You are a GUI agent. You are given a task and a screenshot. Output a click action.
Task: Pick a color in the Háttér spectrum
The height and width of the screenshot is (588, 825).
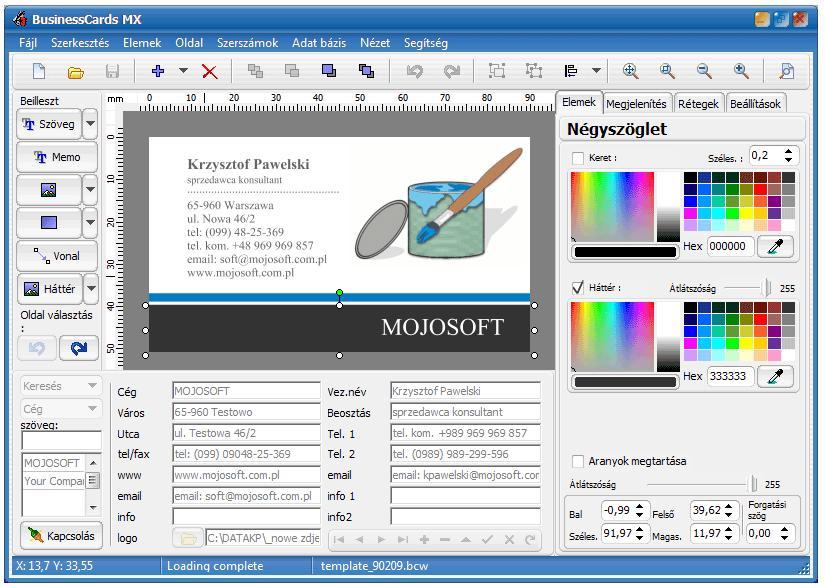pos(612,337)
